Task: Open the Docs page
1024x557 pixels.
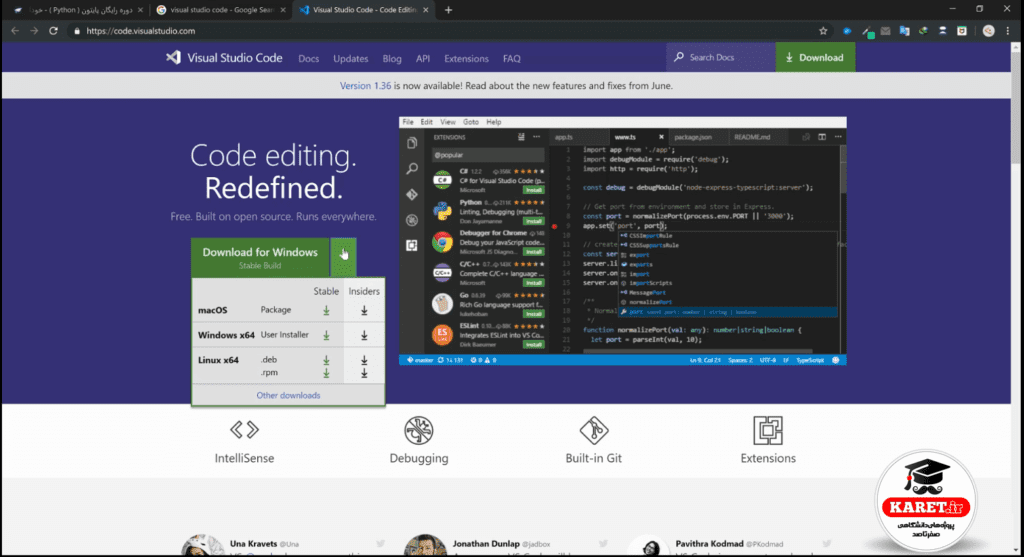Action: 308,59
